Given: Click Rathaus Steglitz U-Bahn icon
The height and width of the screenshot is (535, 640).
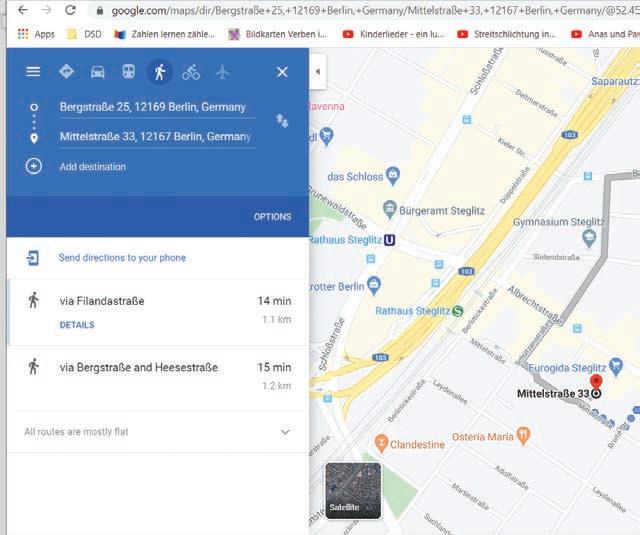Looking at the screenshot, I should (x=390, y=240).
